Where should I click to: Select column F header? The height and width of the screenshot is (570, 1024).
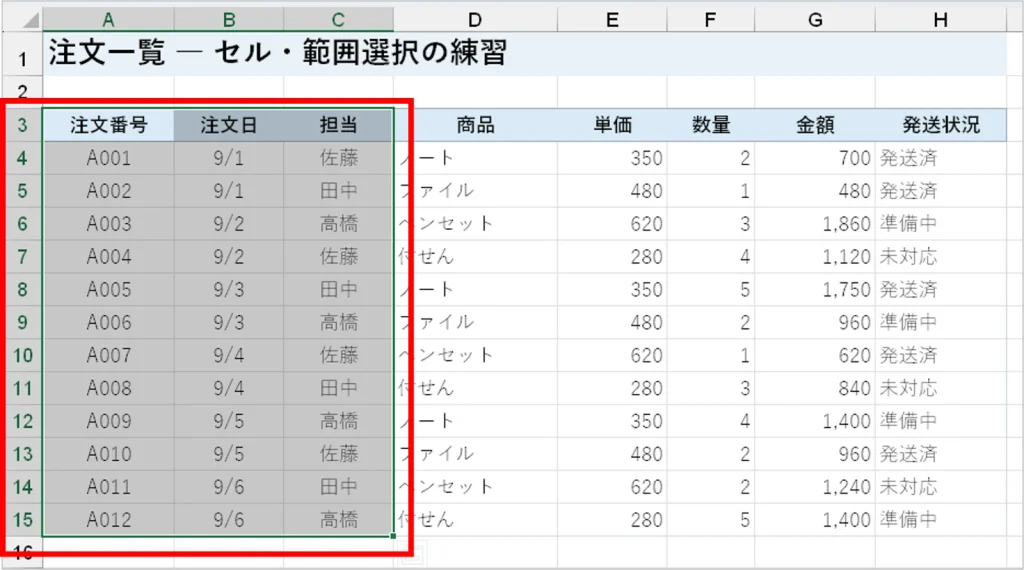tap(711, 20)
